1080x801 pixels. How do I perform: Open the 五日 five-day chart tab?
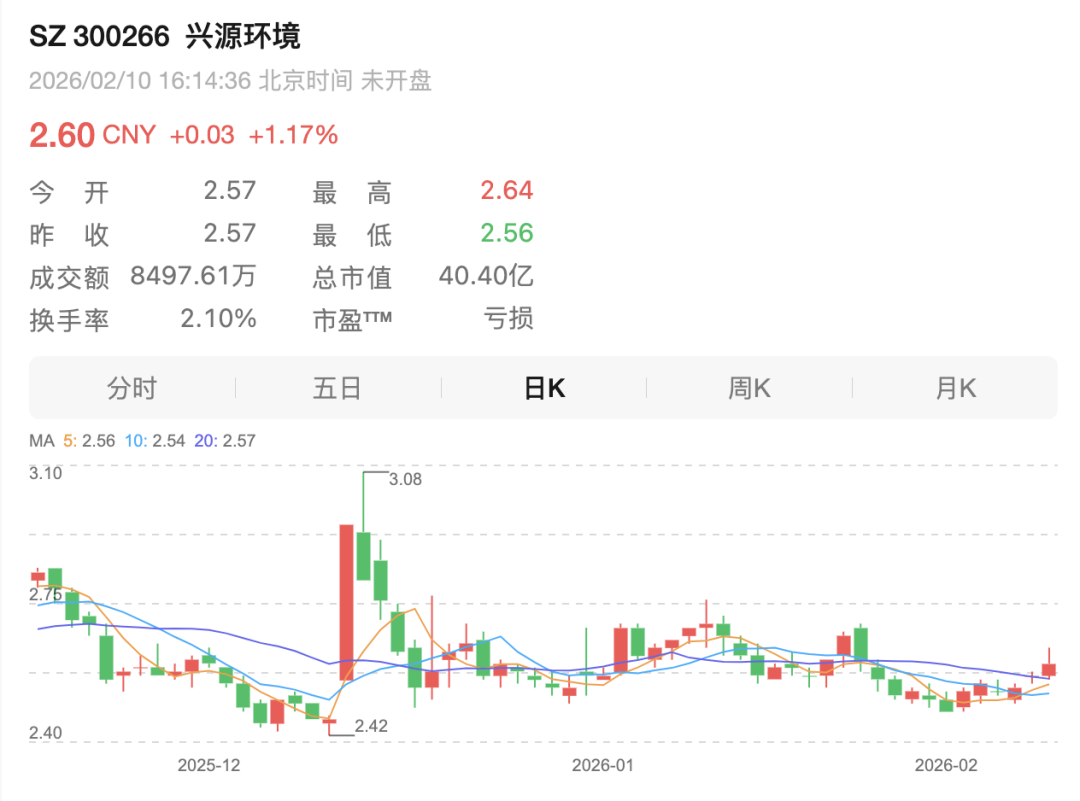pos(338,388)
